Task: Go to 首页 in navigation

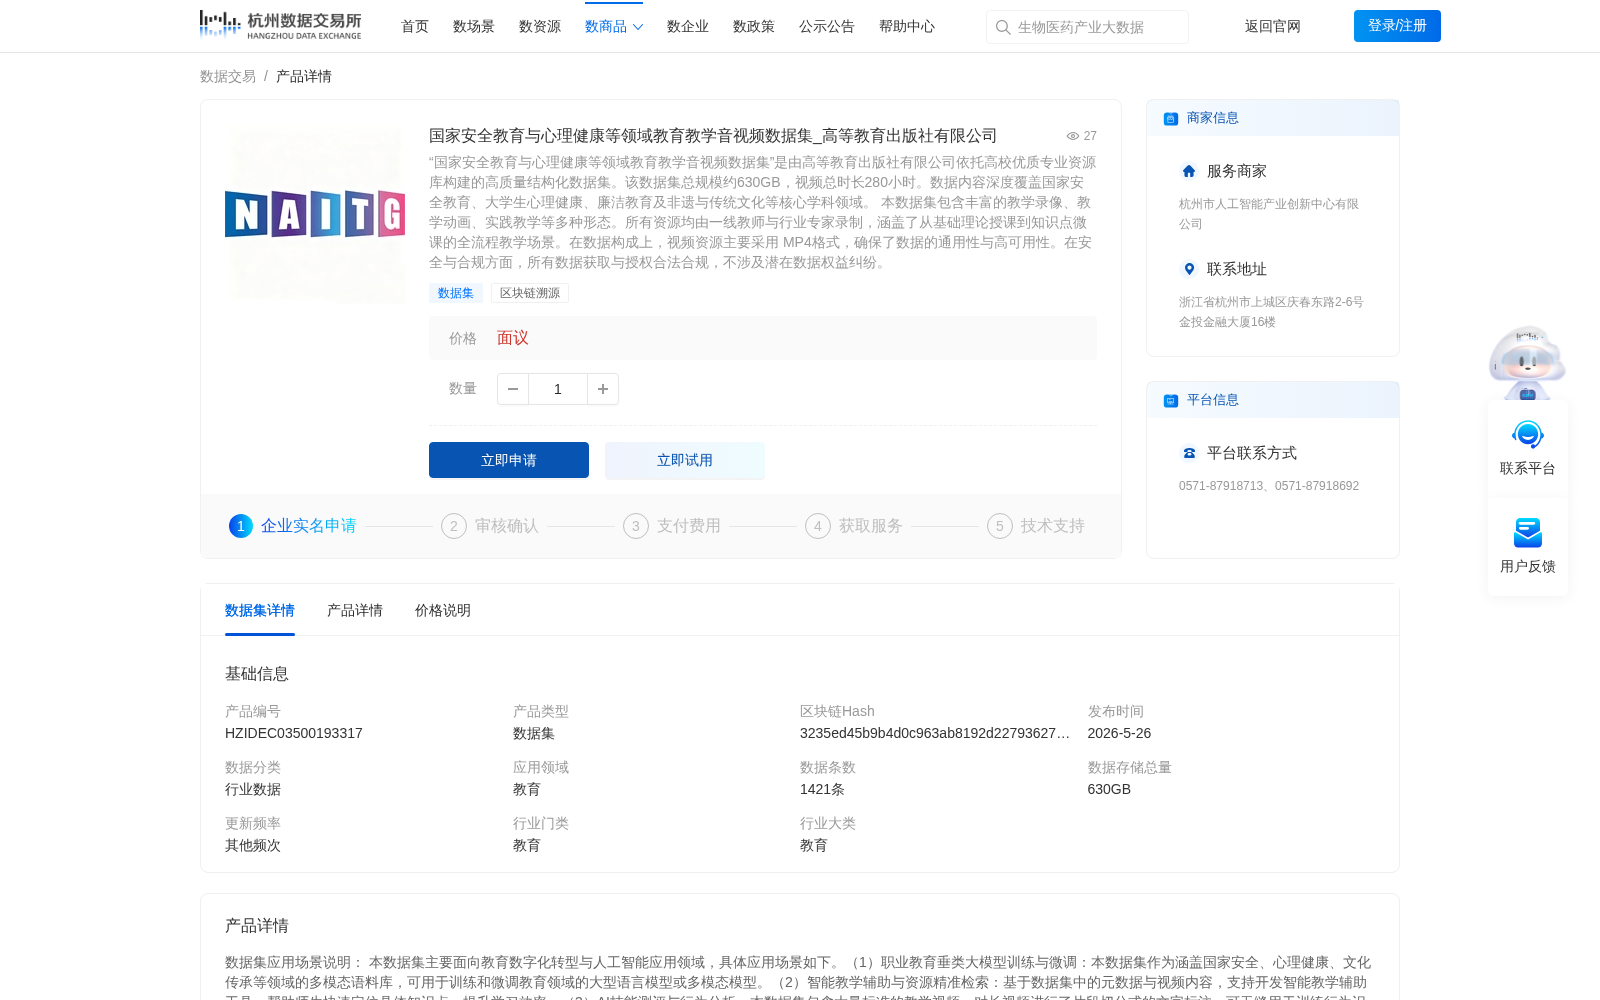Action: 415,26
